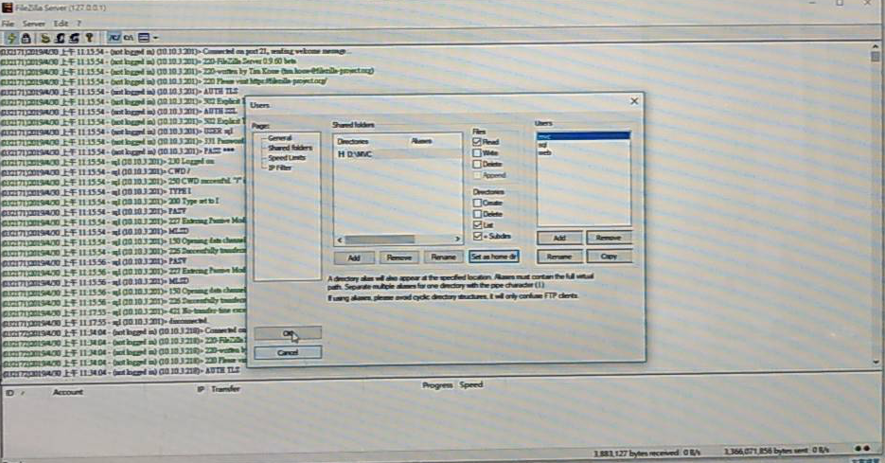This screenshot has height=463, width=885.
Task: Click the IP column header
Action: click(200, 390)
